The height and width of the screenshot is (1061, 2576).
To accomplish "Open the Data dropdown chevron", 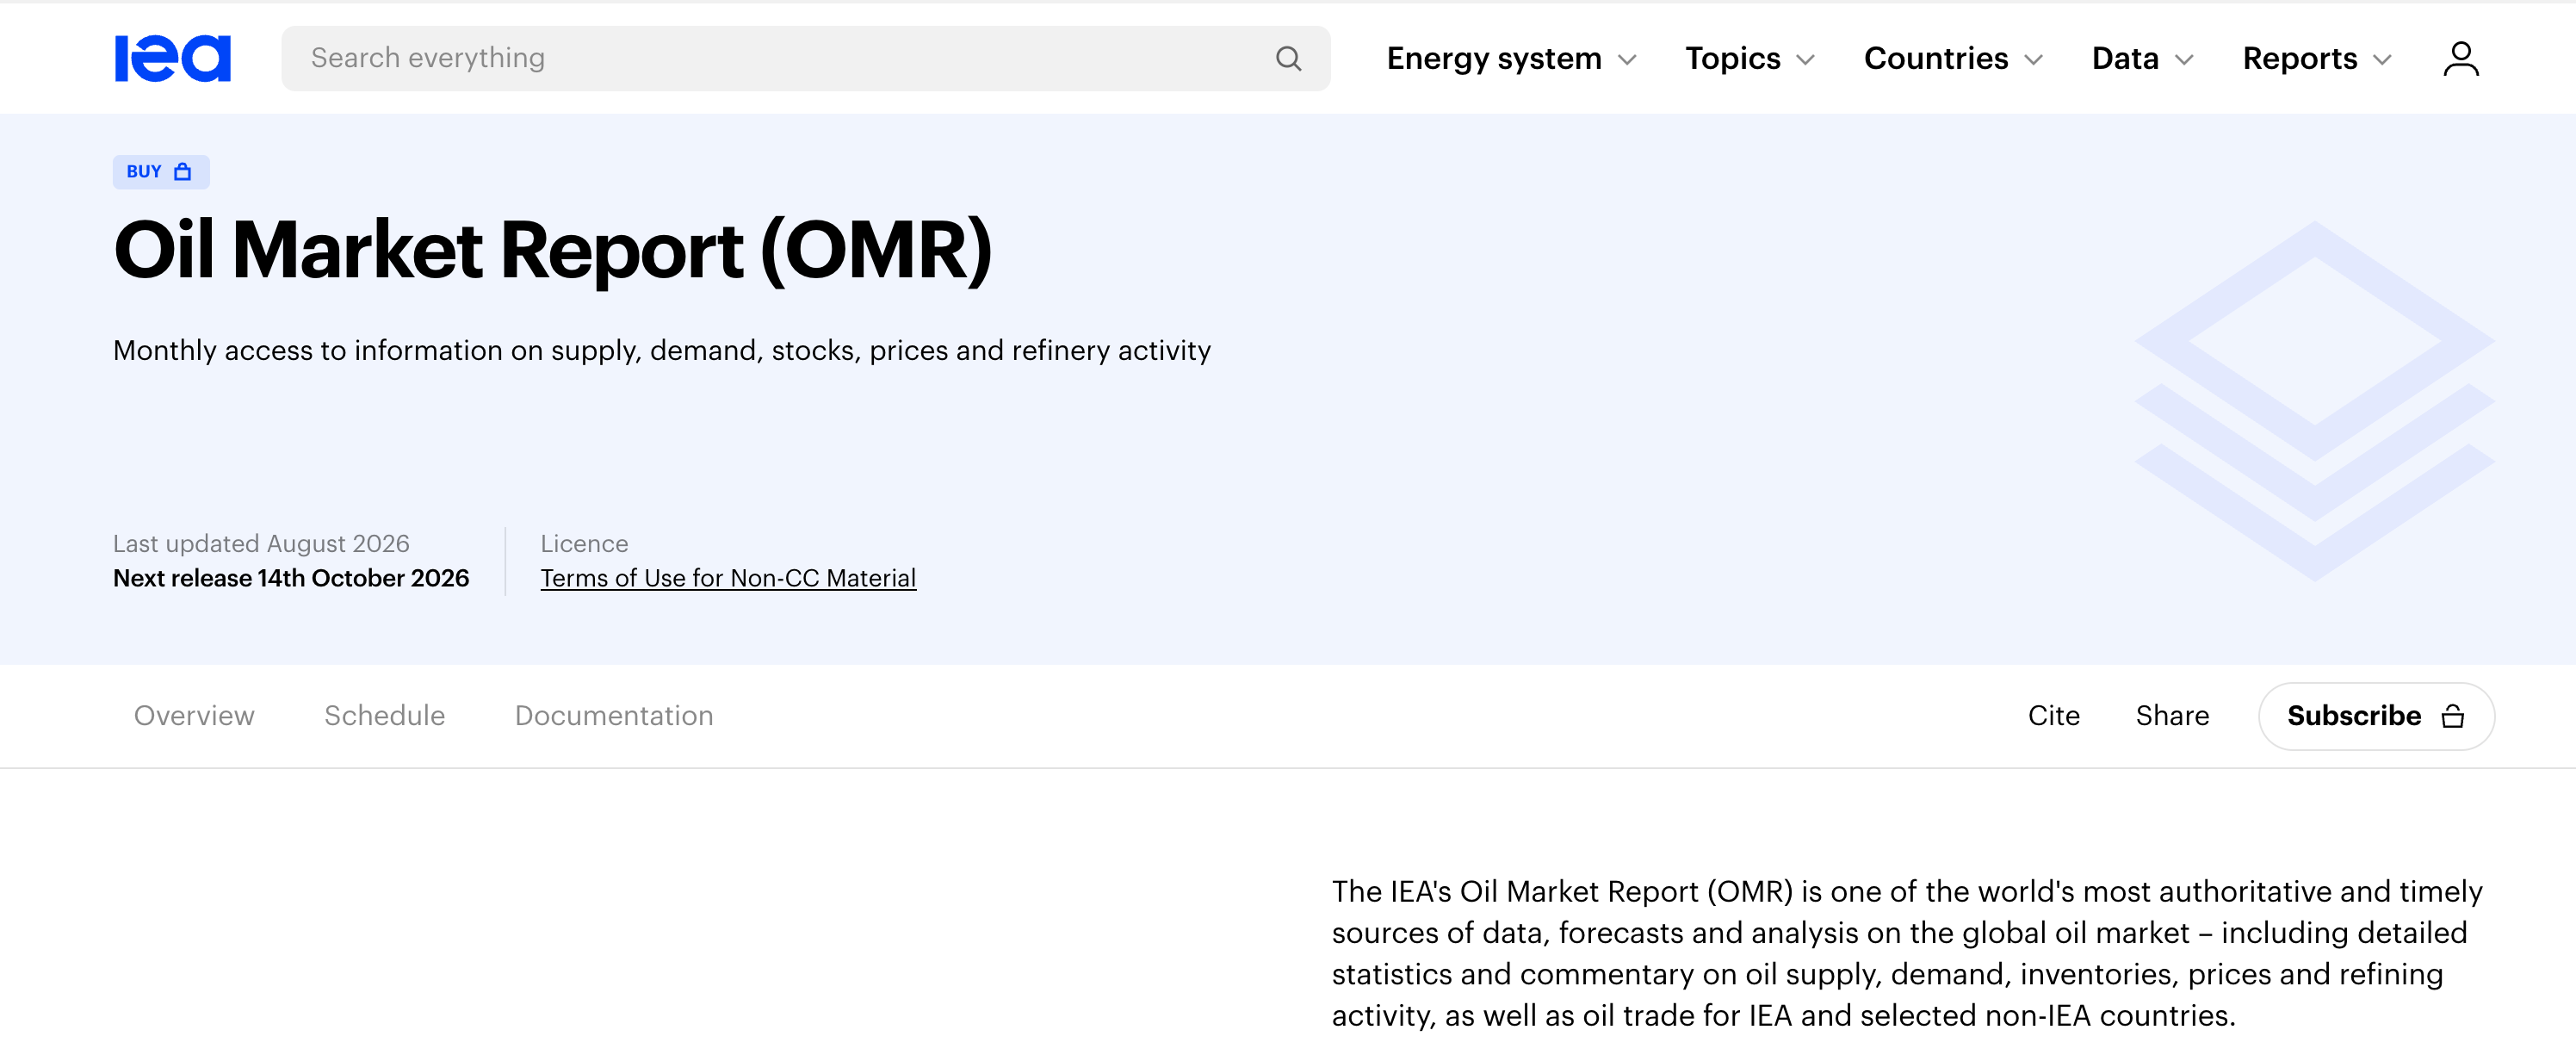I will click(x=2184, y=60).
